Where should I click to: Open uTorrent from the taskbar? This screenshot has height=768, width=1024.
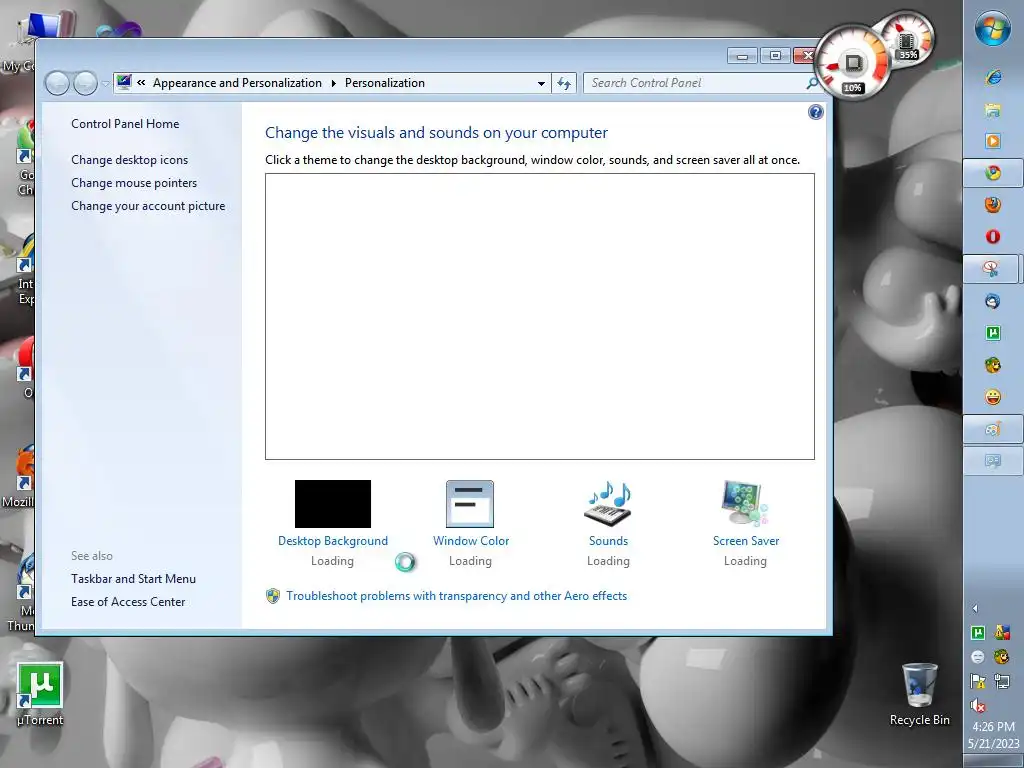[x=993, y=333]
